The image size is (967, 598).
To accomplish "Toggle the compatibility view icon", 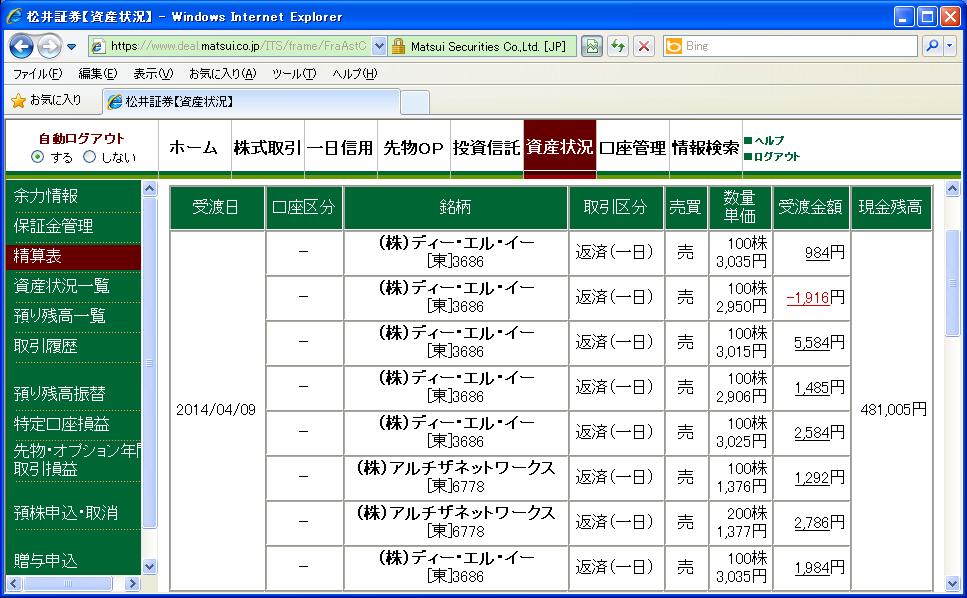I will tap(592, 46).
